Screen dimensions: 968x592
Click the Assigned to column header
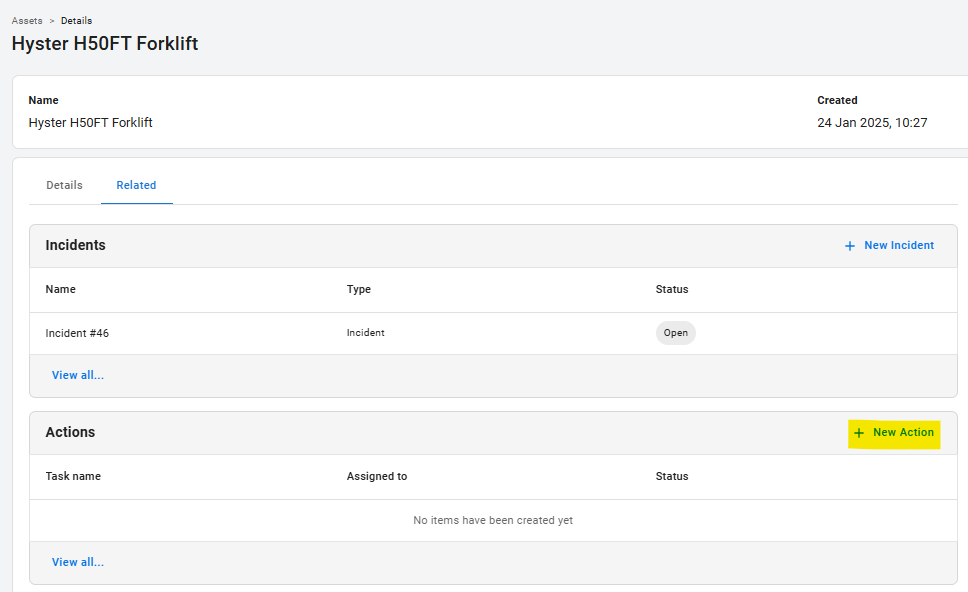click(x=376, y=476)
